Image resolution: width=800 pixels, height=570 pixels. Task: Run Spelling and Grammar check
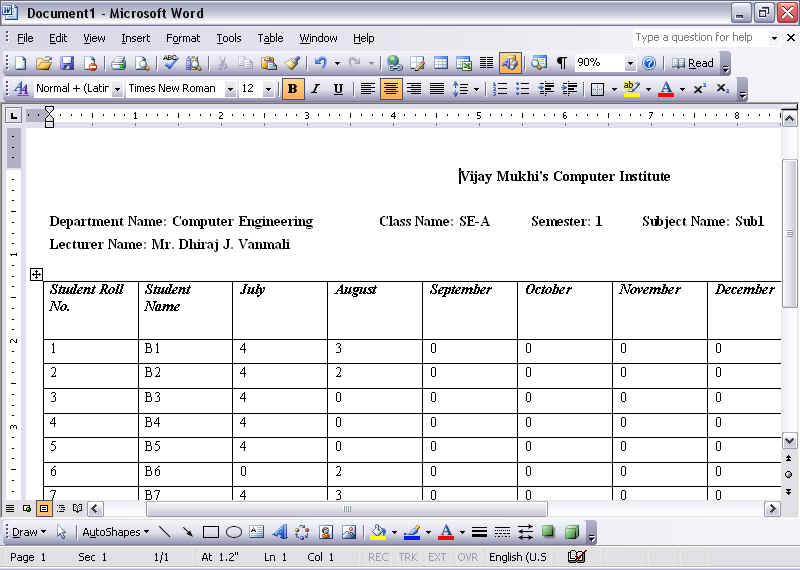(171, 63)
